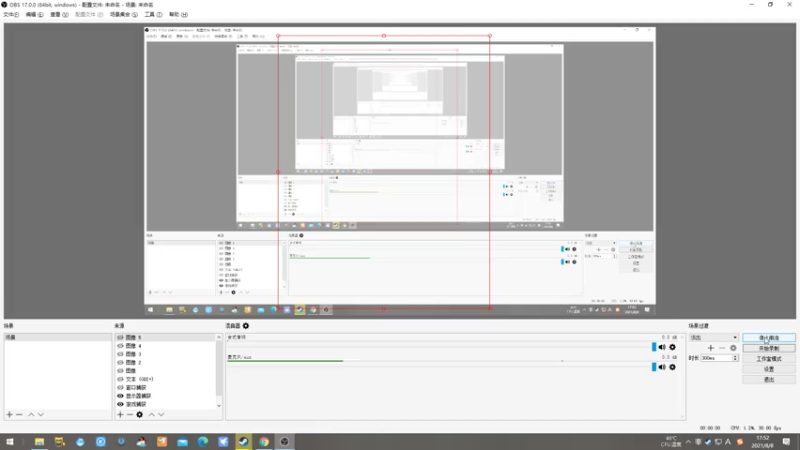This screenshot has width=800, height=450.
Task: Open the 编辑(E) menu
Action: click(x=34, y=15)
